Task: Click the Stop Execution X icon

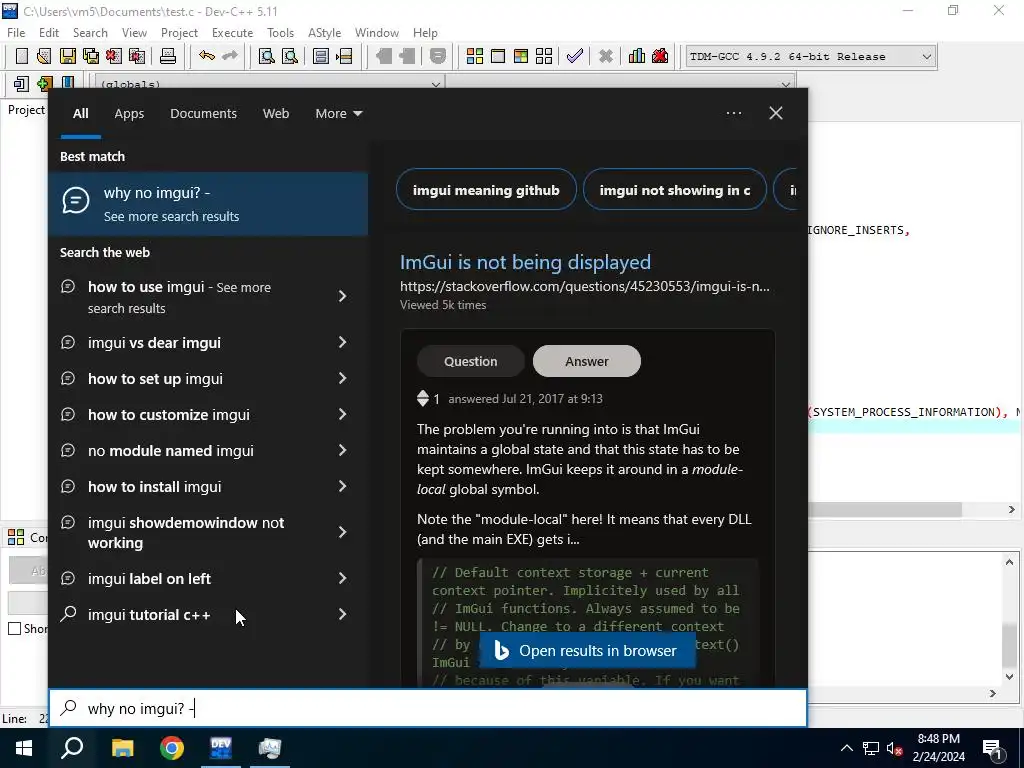Action: click(606, 56)
